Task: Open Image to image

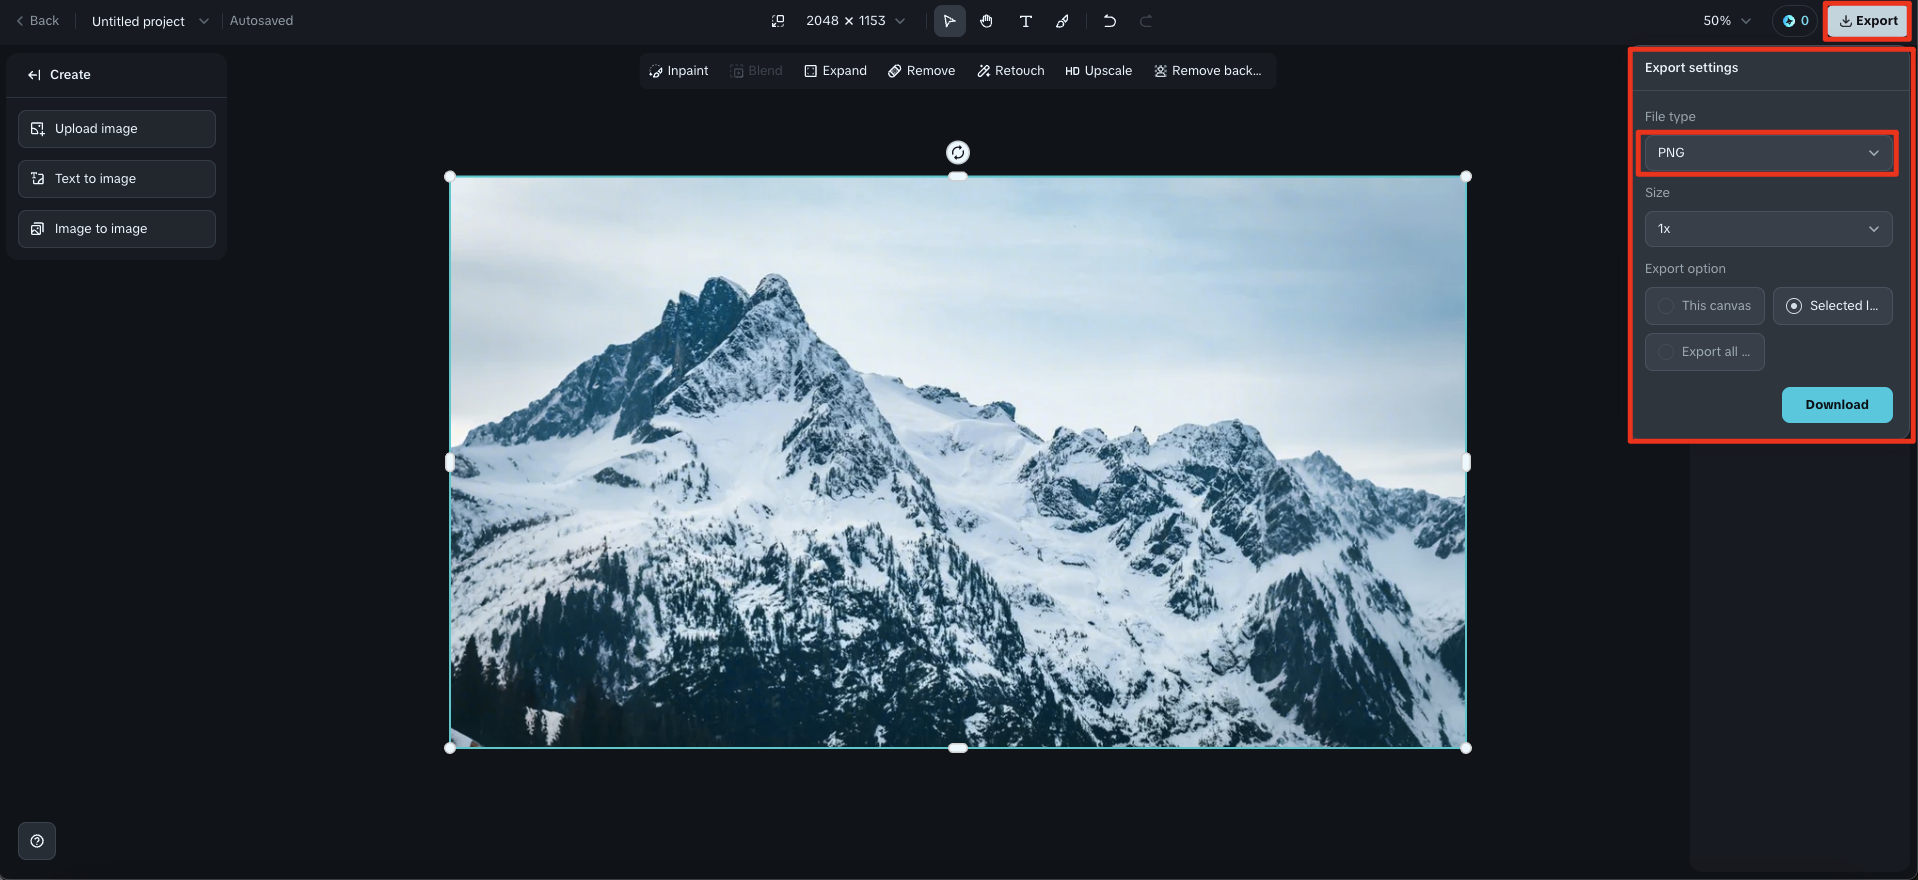Action: 117,229
